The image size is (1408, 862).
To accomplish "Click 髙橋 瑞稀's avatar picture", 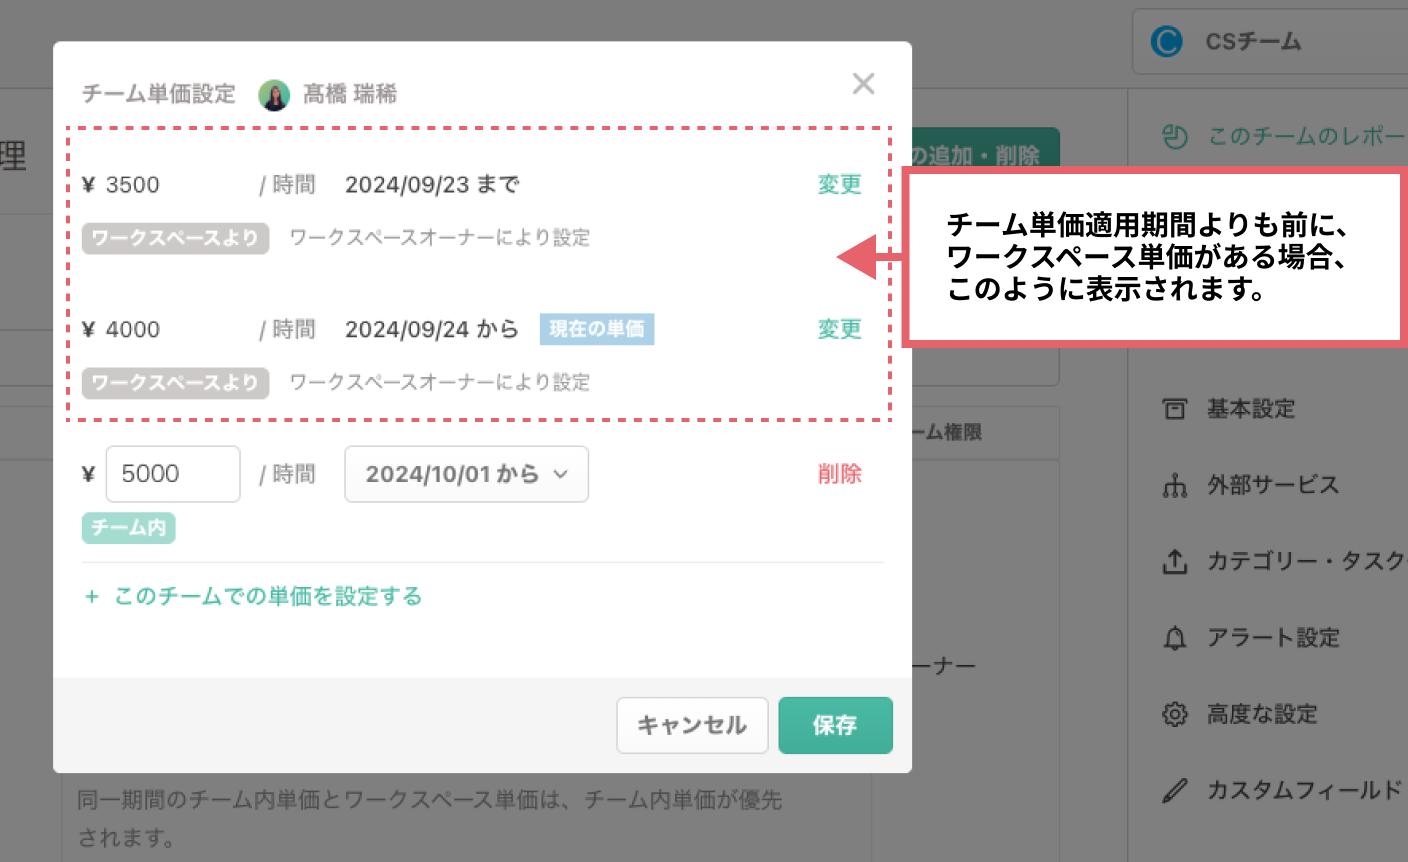I will pos(274,95).
